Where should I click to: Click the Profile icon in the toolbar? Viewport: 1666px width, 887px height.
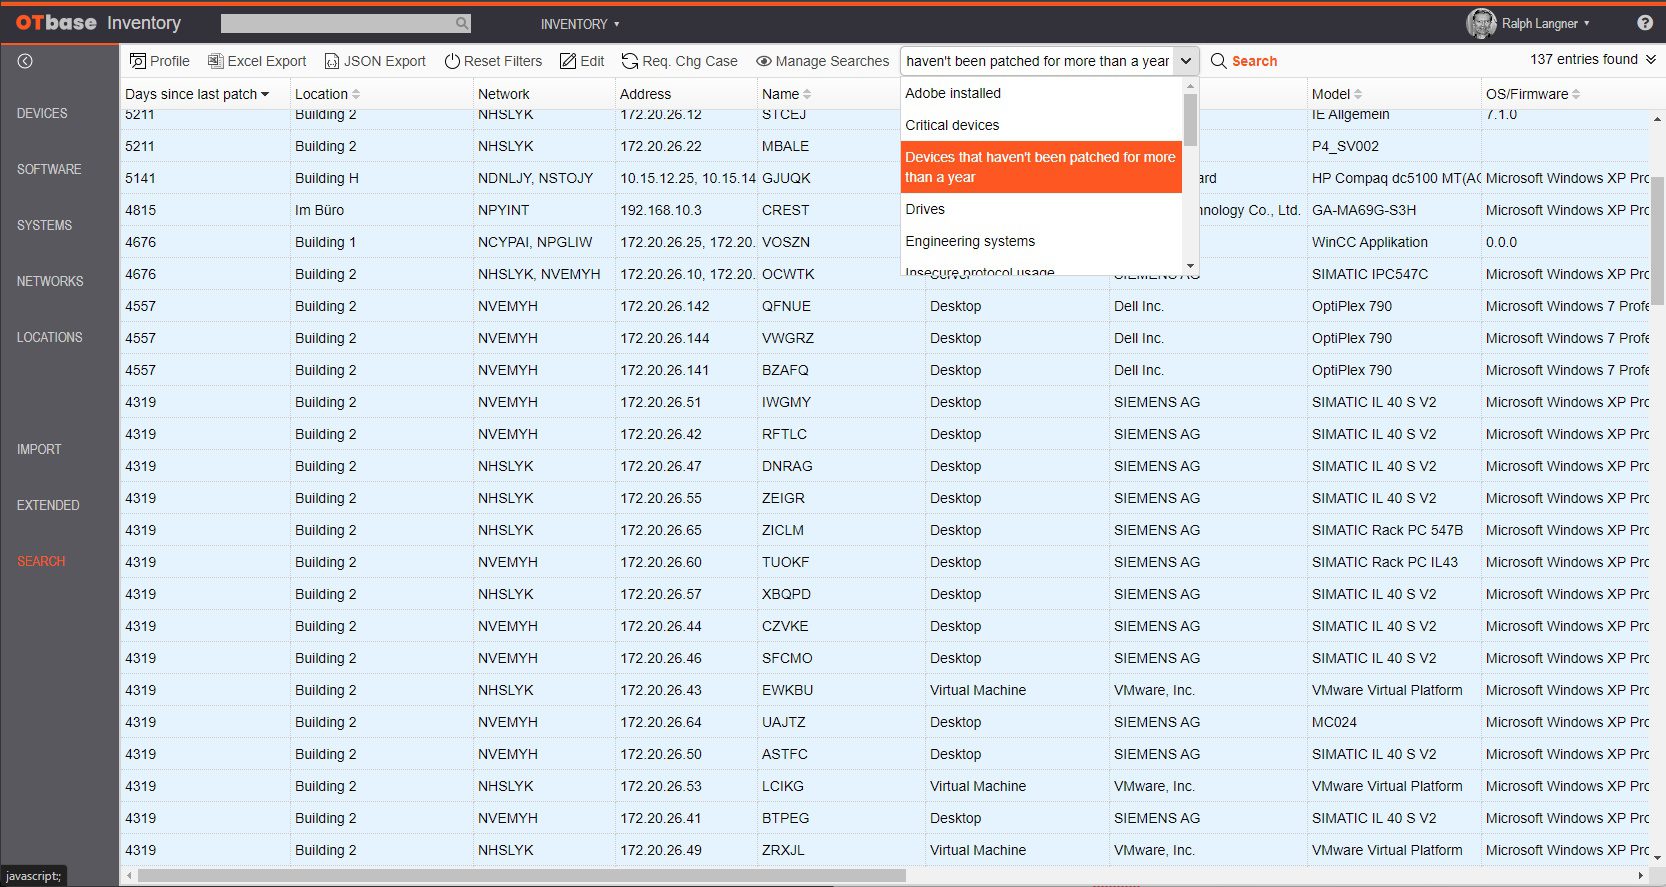click(138, 61)
